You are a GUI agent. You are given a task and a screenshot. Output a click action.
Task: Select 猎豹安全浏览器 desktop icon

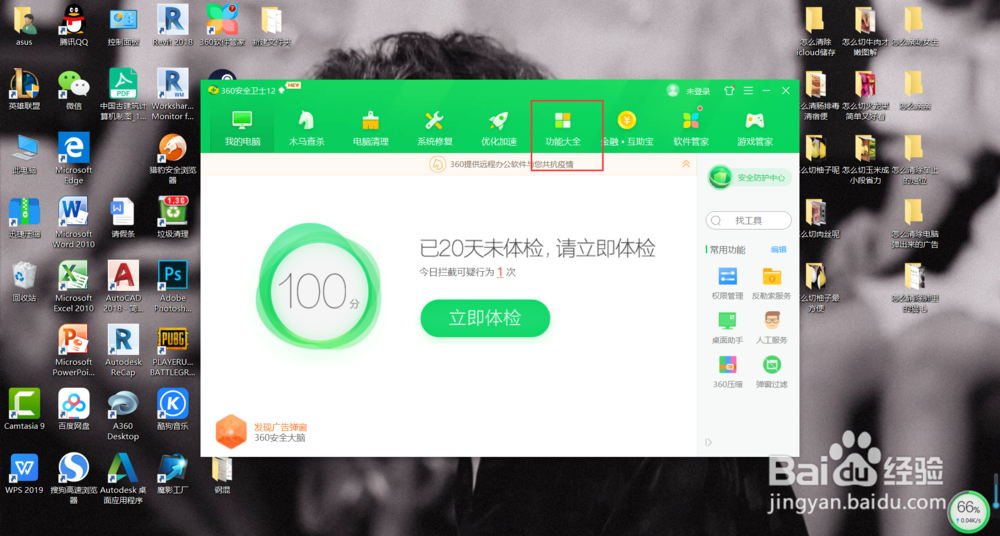pyautogui.click(x=173, y=158)
